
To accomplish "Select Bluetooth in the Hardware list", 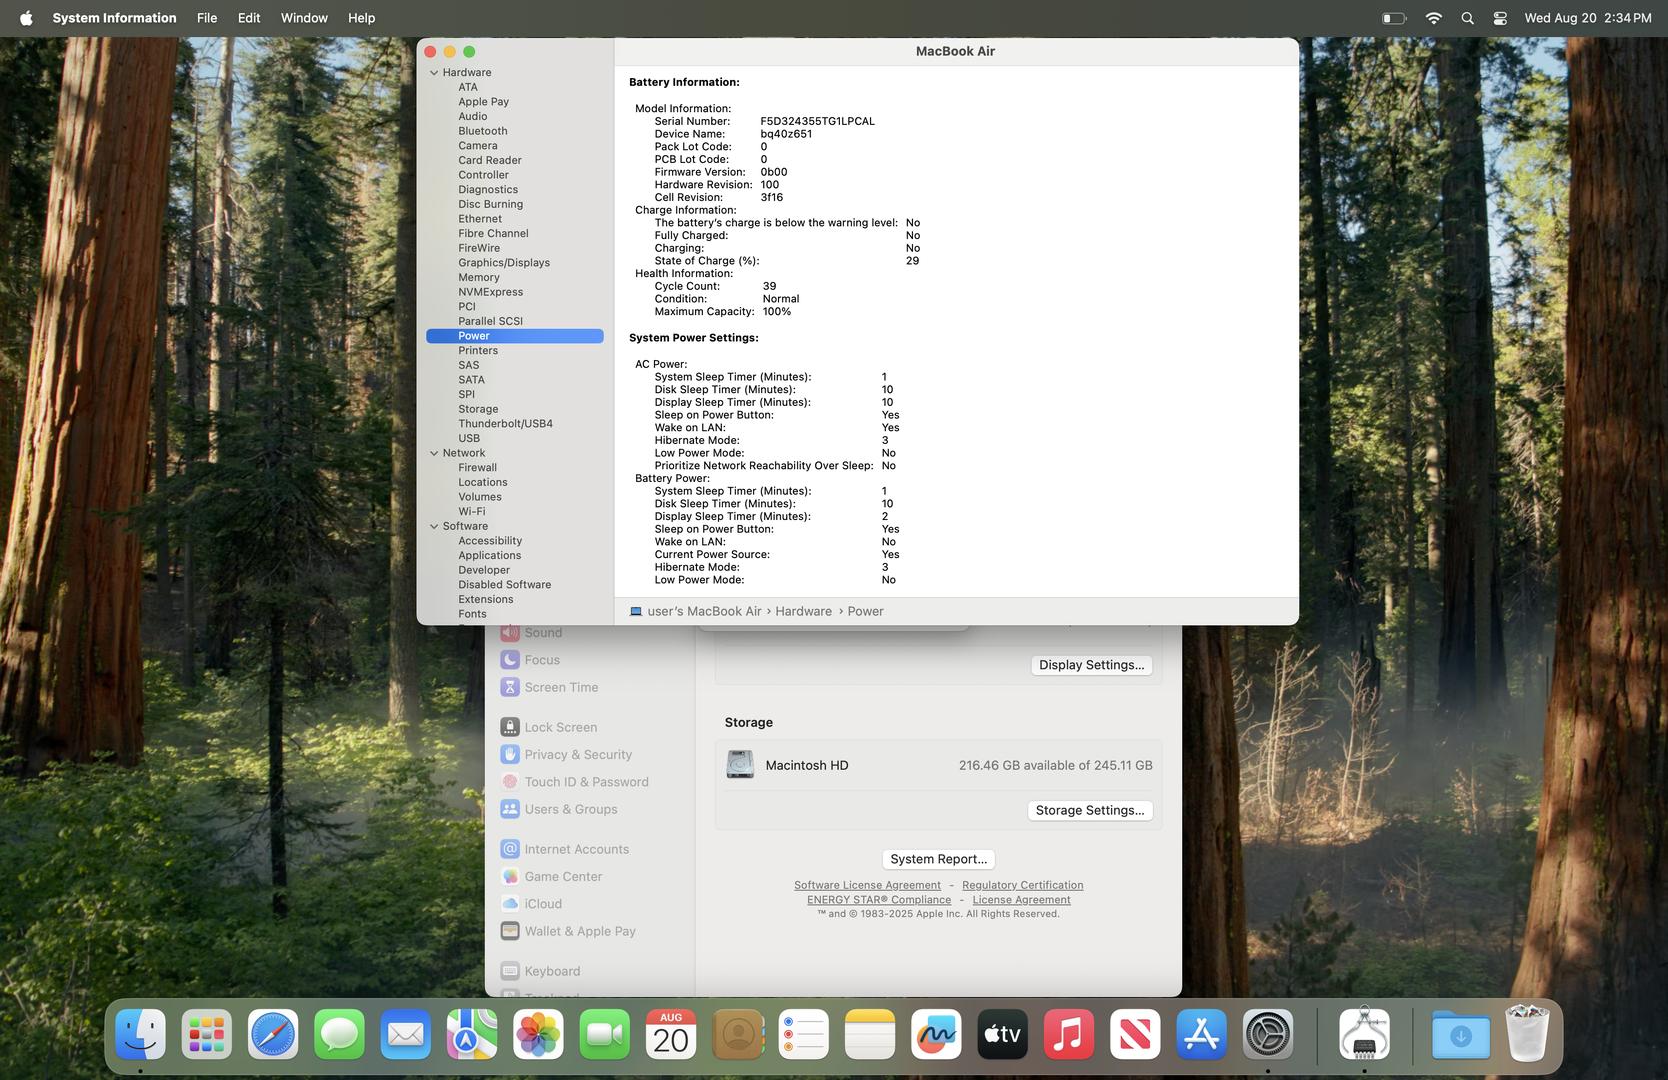I will click(x=483, y=131).
